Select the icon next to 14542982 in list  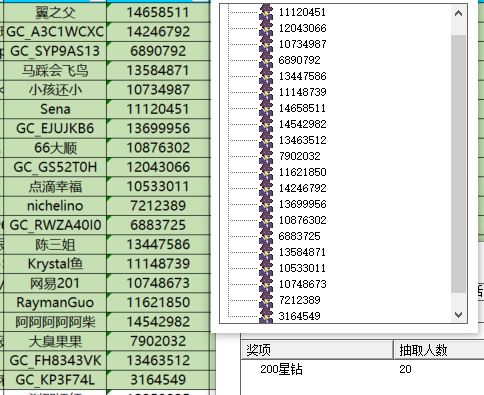[x=266, y=124]
